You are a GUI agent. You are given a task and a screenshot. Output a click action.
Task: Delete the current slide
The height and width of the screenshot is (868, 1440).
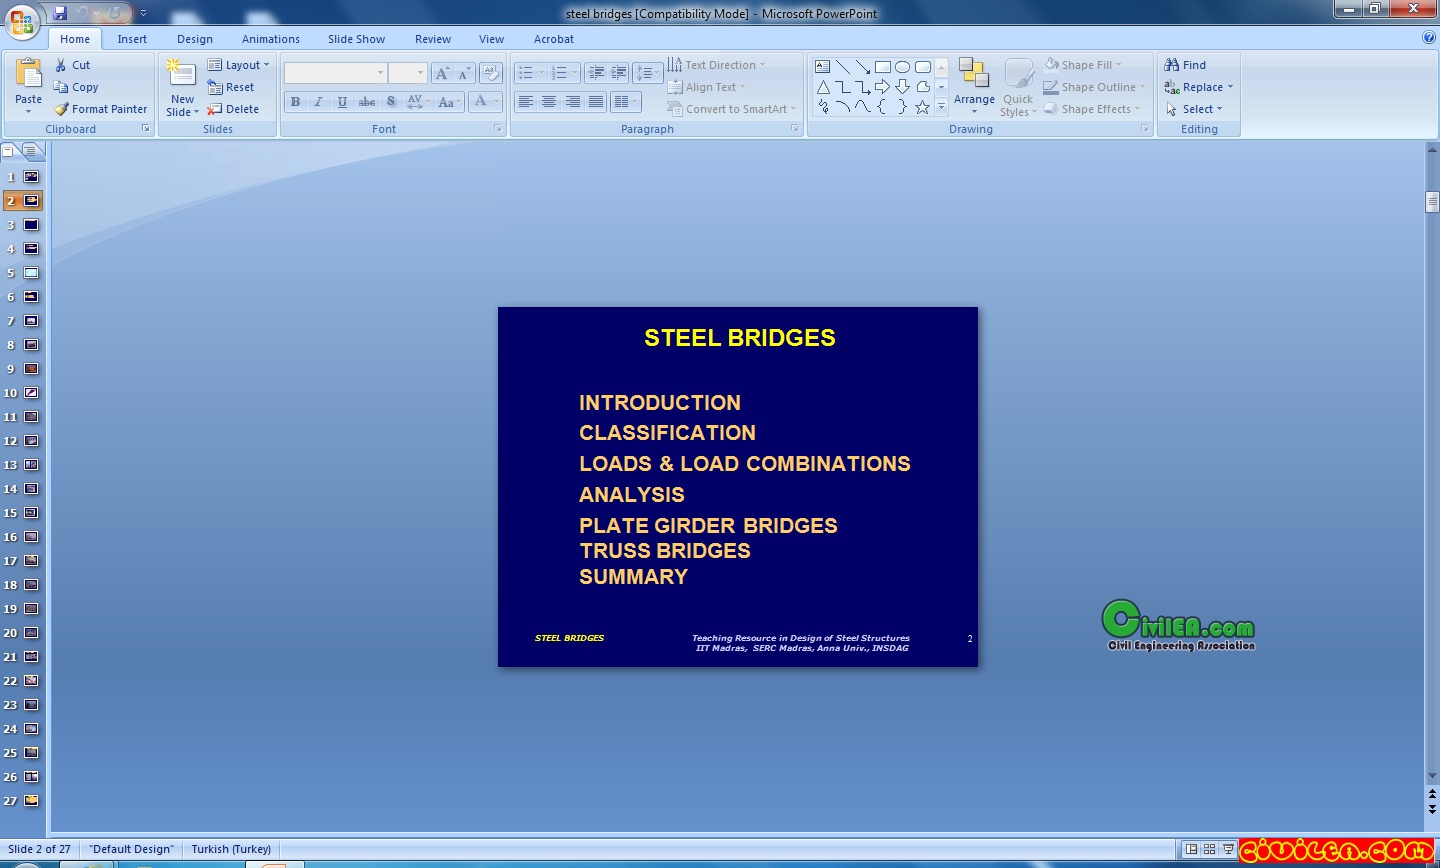233,109
